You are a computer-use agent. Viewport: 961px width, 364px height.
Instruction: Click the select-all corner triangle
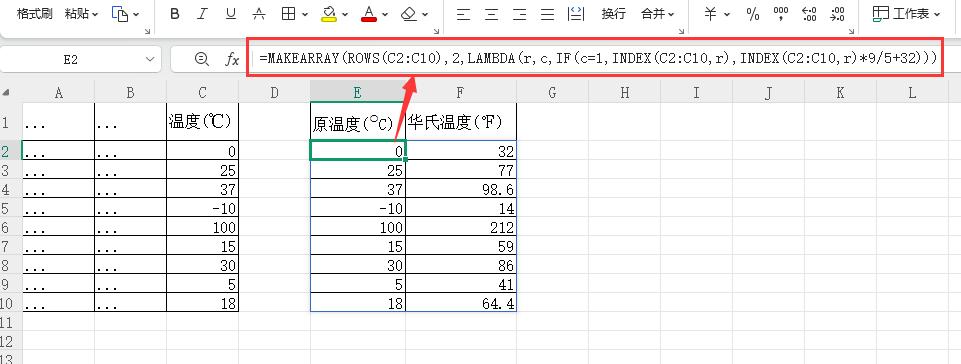[6, 93]
